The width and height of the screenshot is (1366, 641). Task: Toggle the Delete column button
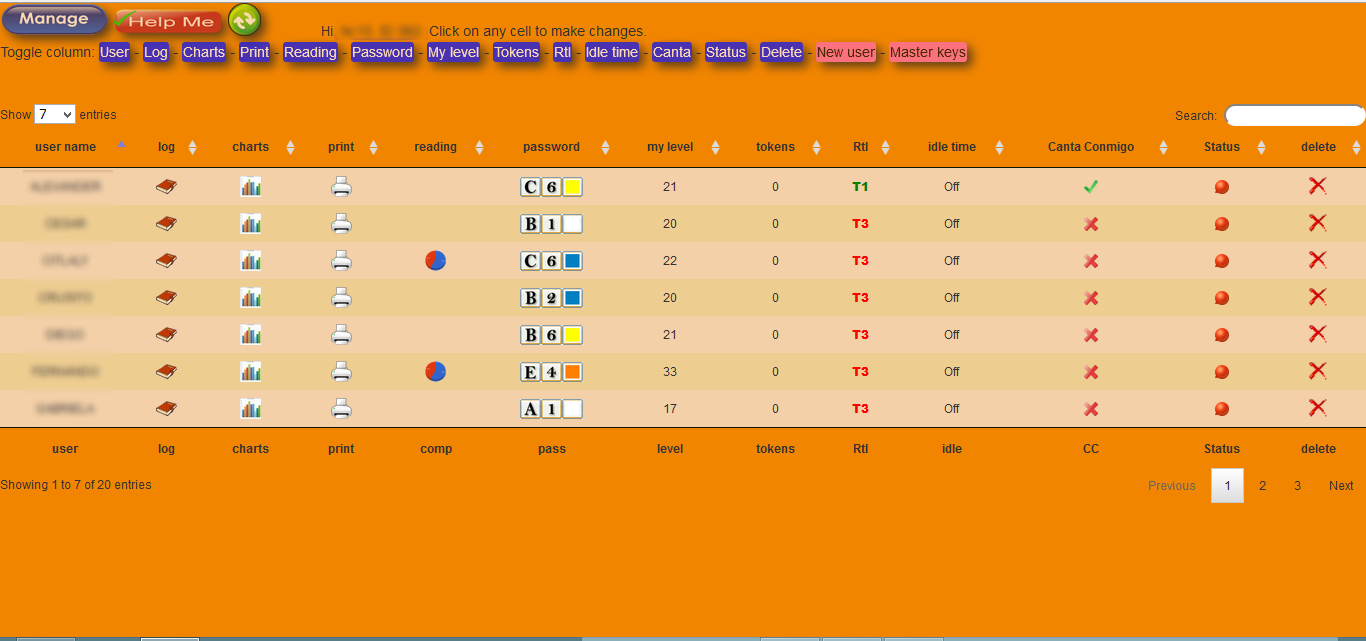tap(781, 52)
